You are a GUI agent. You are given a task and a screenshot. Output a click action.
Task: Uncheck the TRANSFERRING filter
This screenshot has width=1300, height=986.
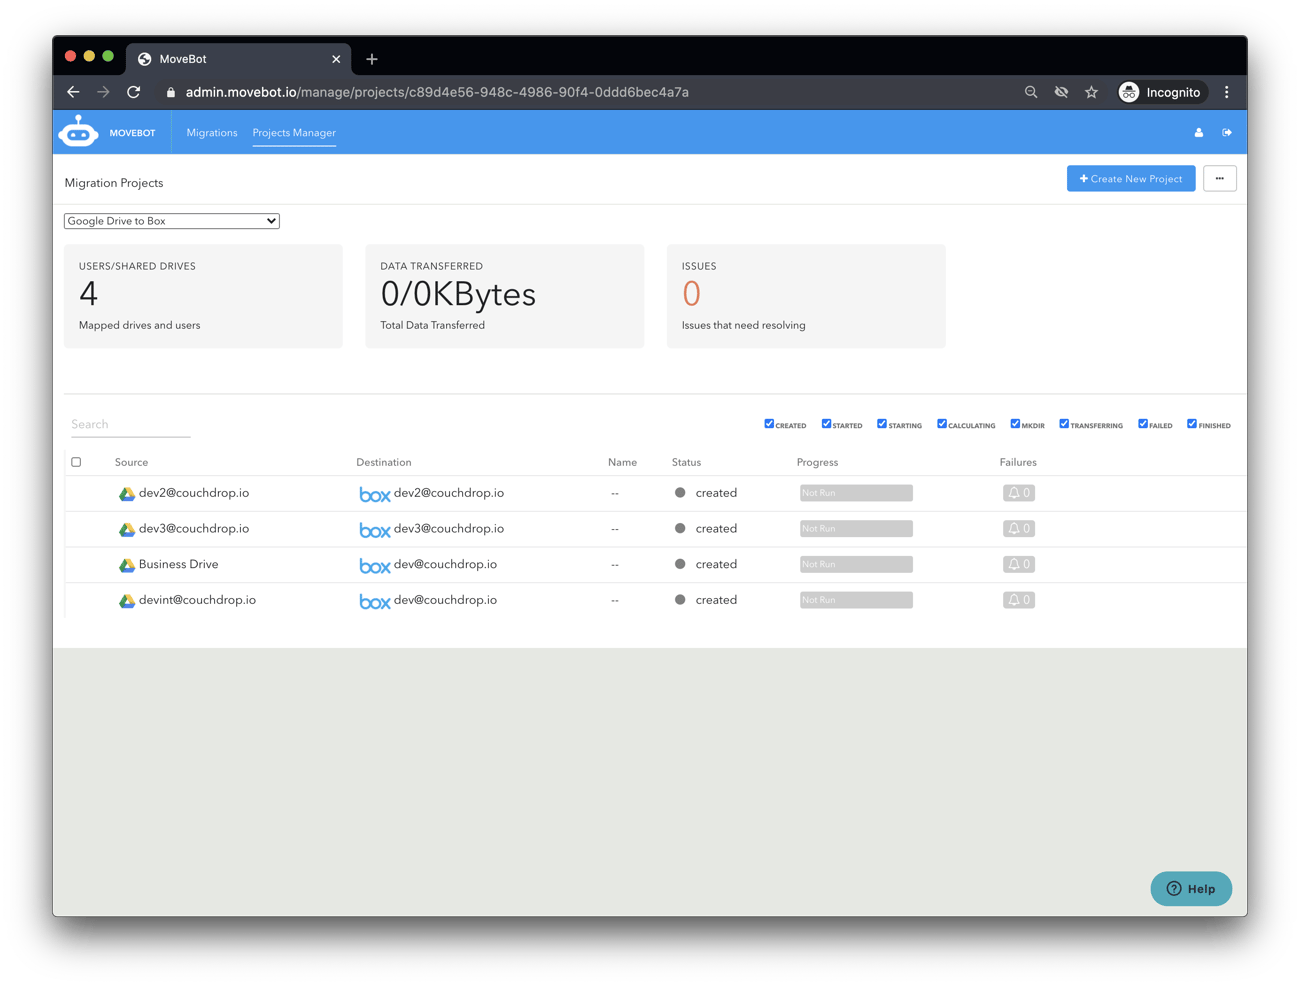coord(1063,423)
